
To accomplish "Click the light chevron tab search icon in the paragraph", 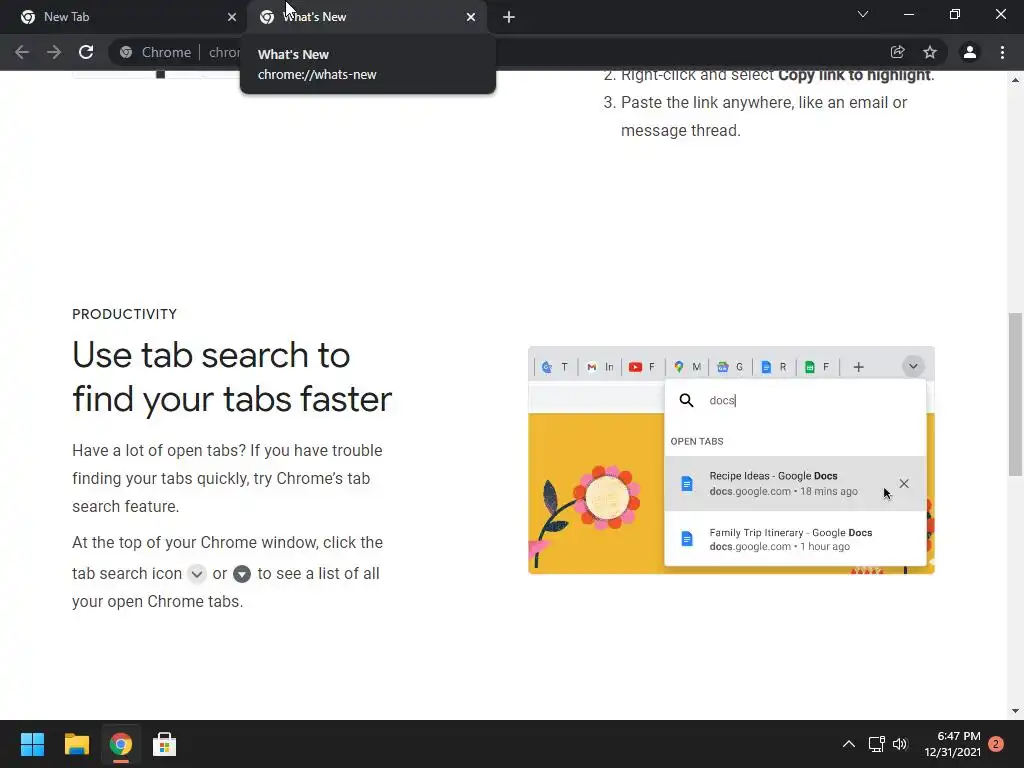I will point(197,573).
